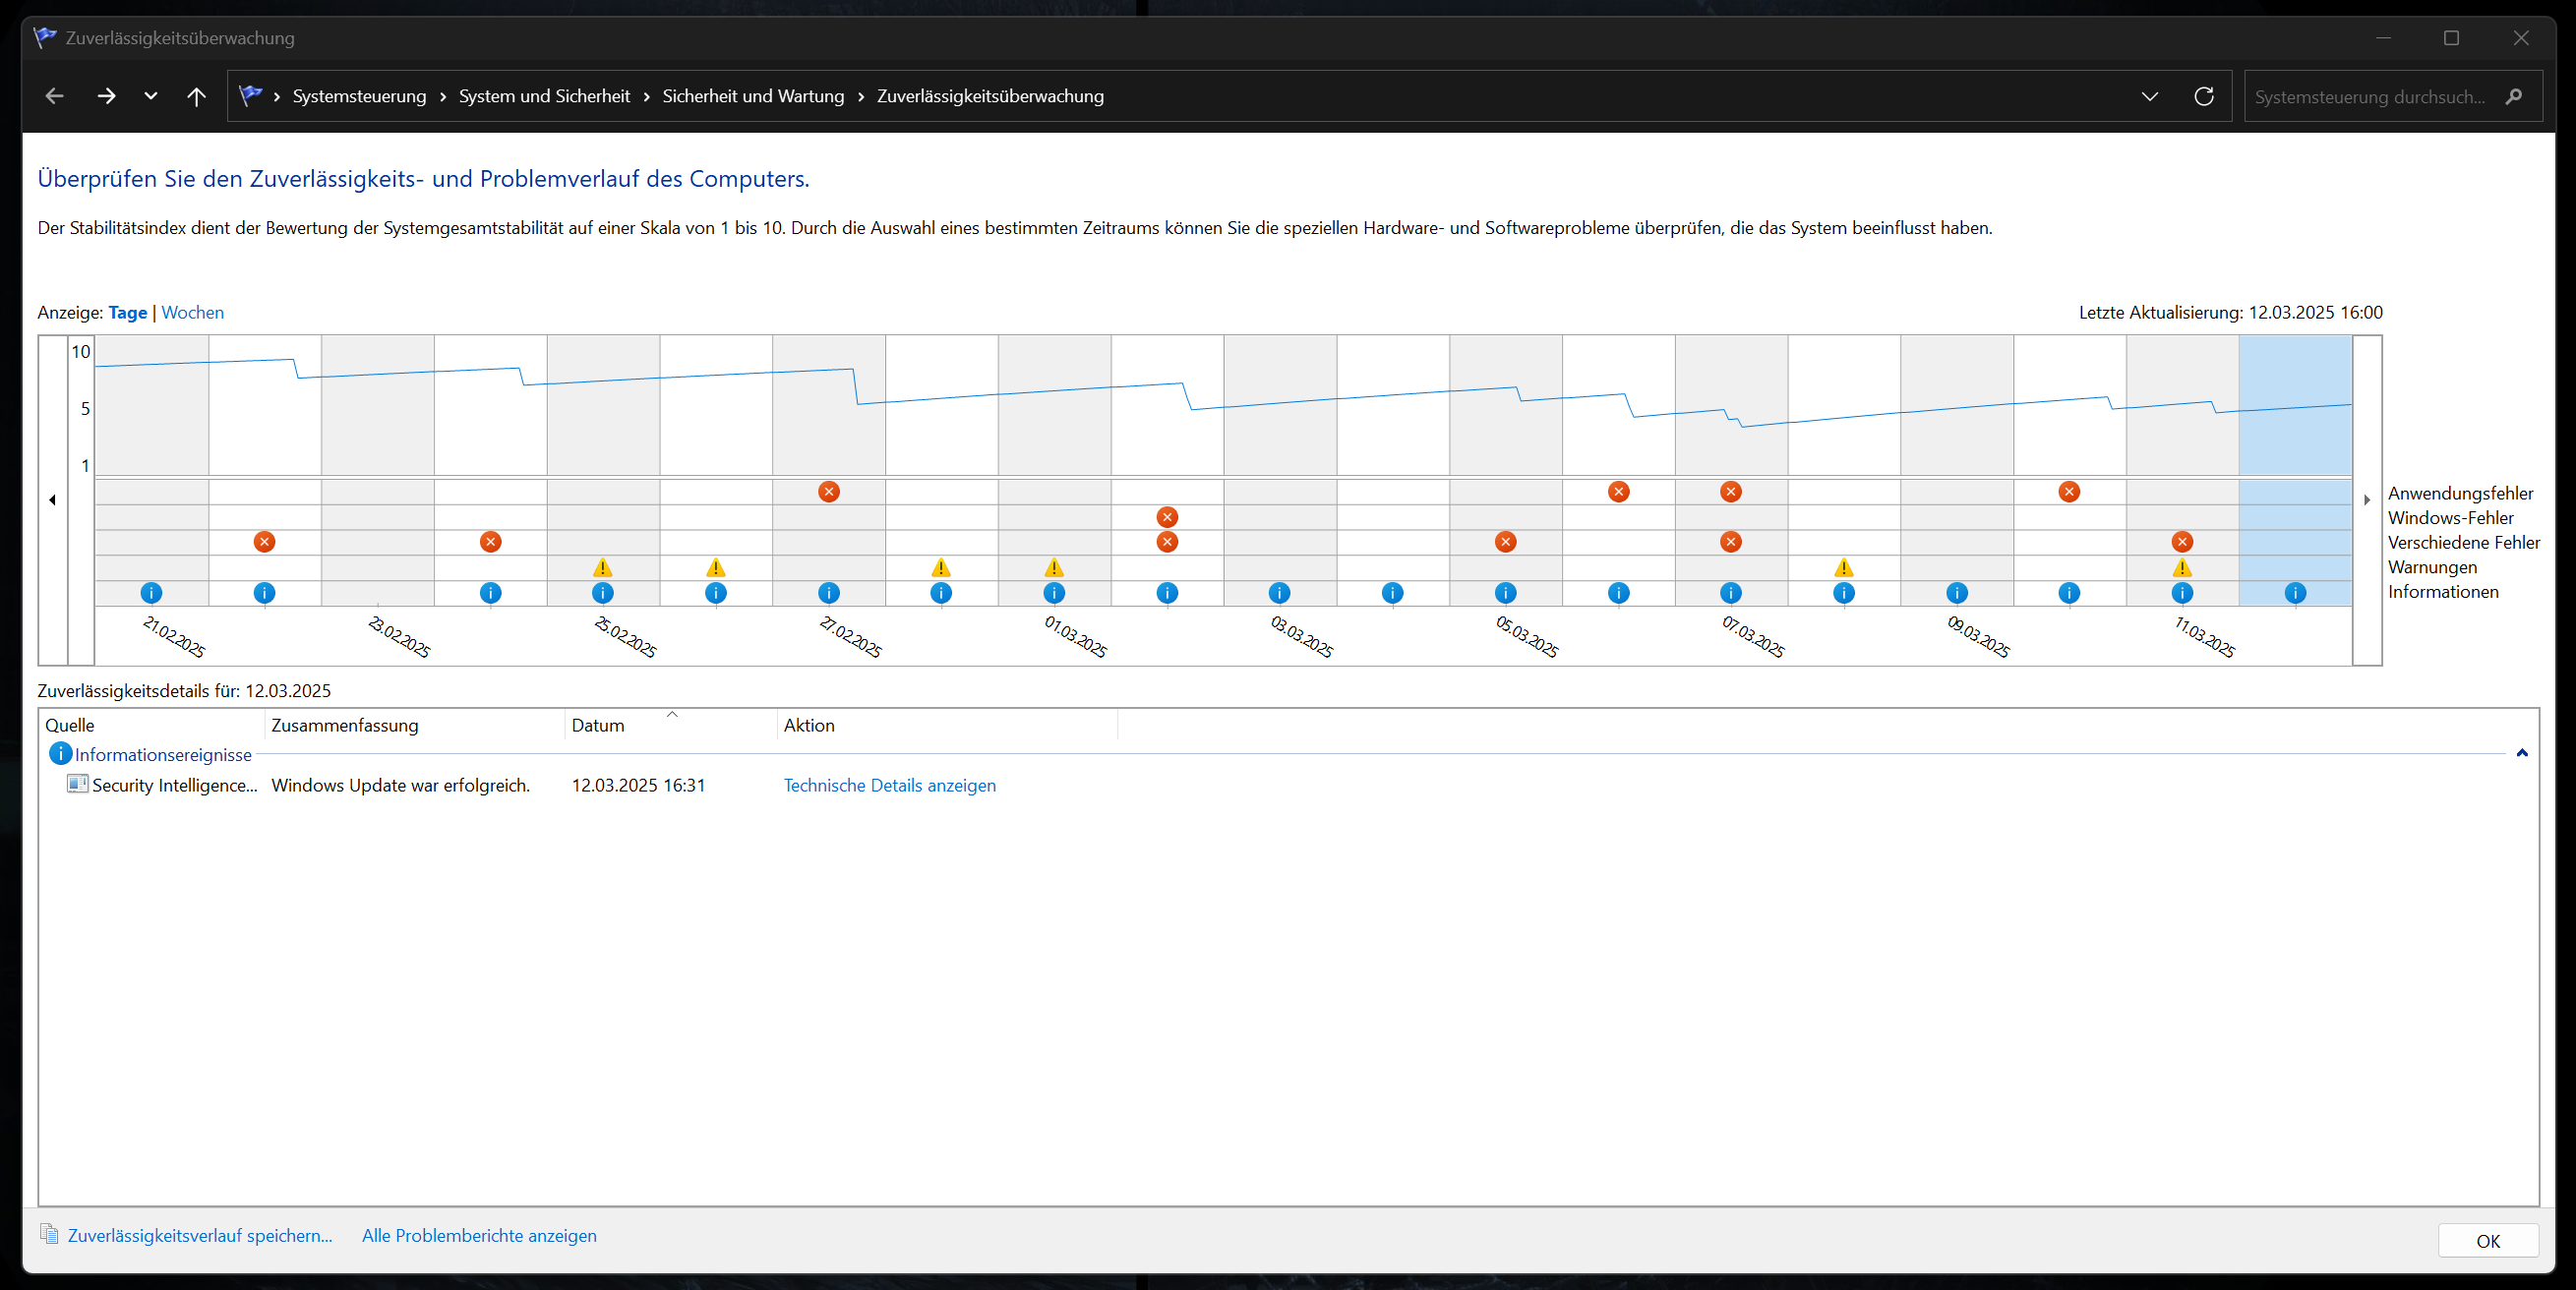Click Zuverlässigkeitsverlauf speichern link
Image resolution: width=2576 pixels, height=1290 pixels.
[199, 1235]
